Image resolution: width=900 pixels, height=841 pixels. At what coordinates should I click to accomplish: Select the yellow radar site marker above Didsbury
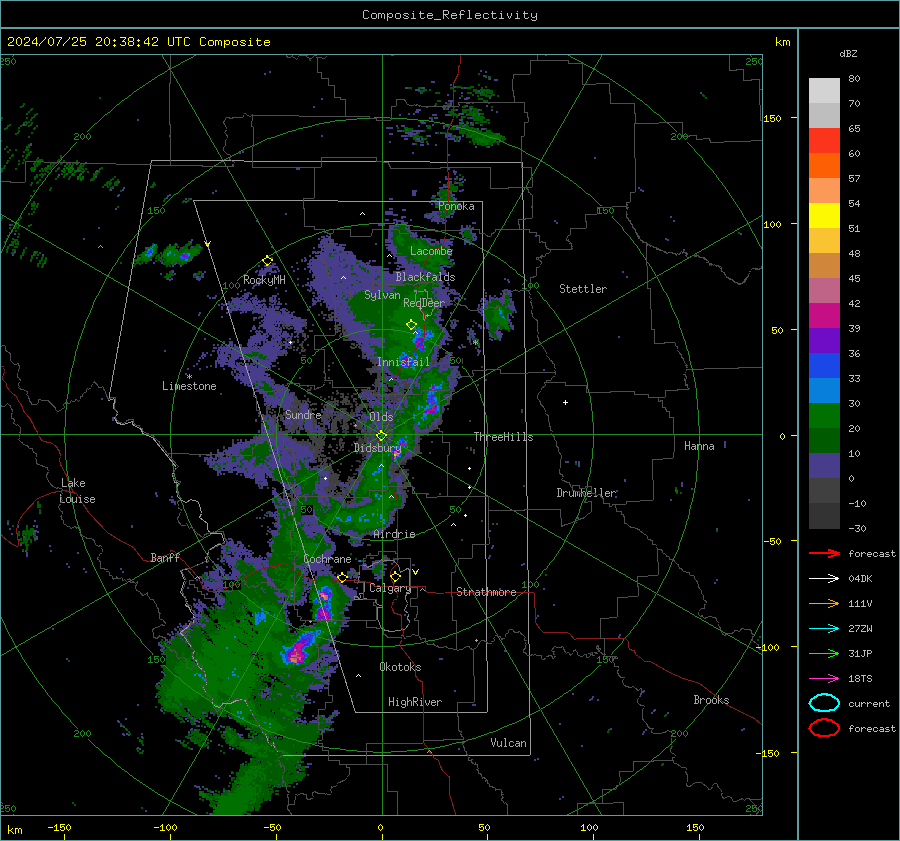coord(381,436)
